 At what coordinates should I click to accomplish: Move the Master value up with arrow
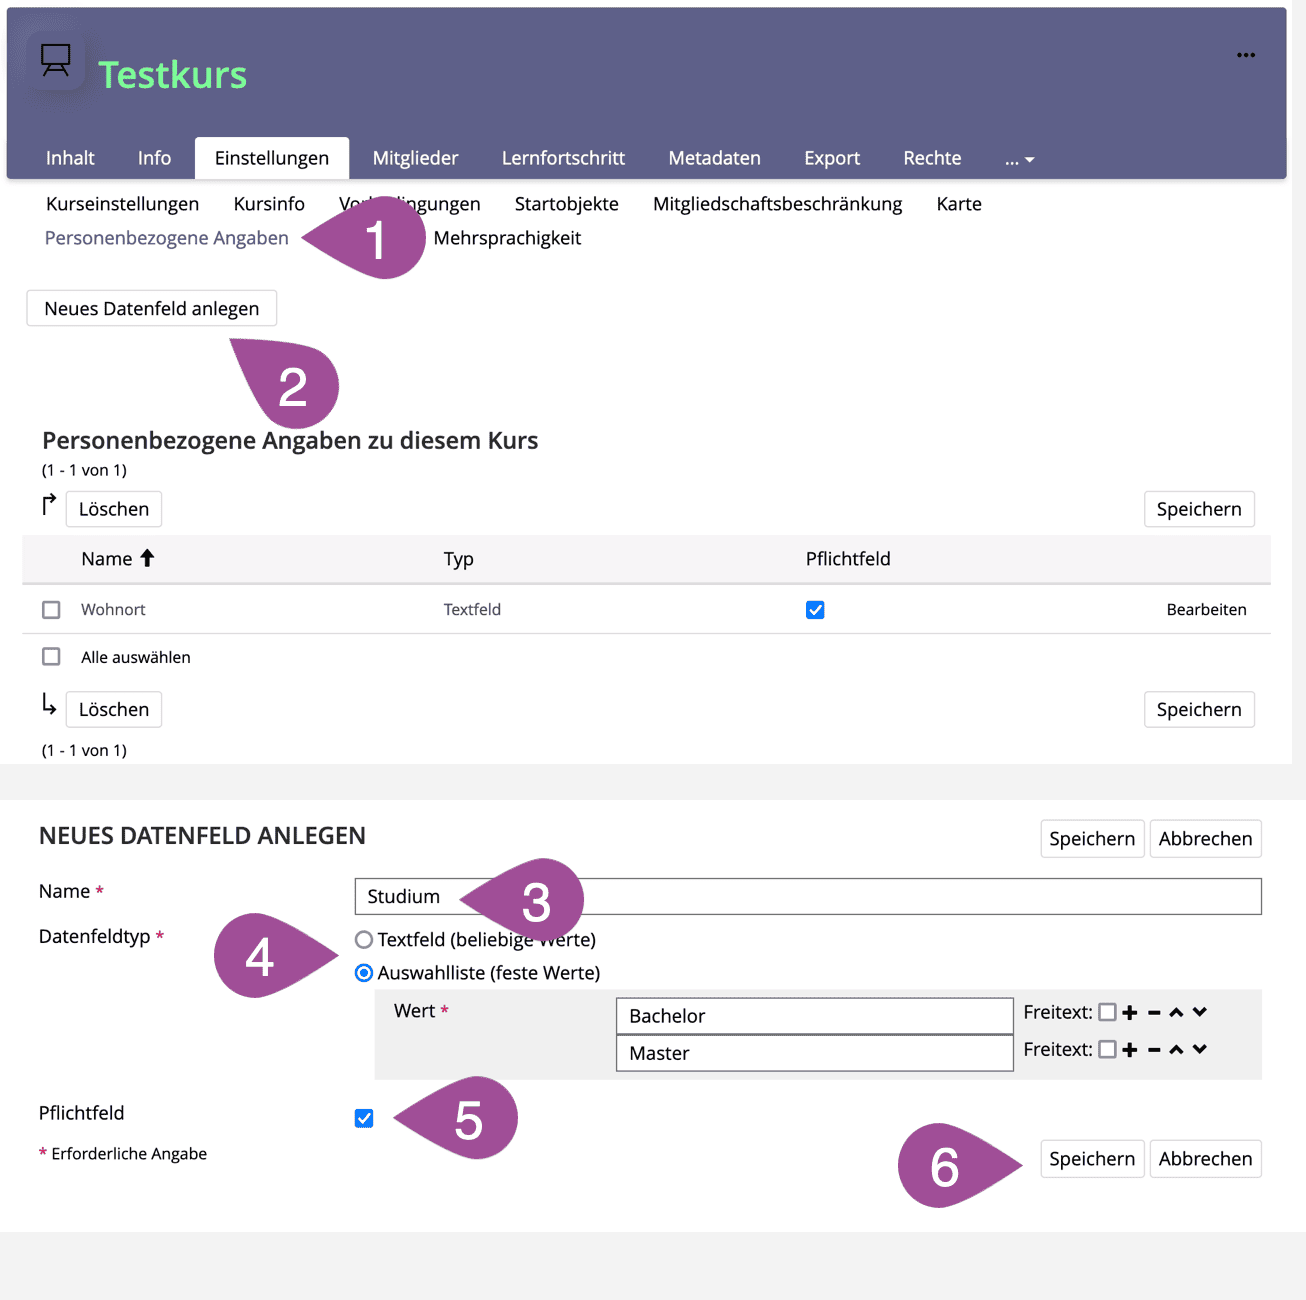coord(1176,1050)
